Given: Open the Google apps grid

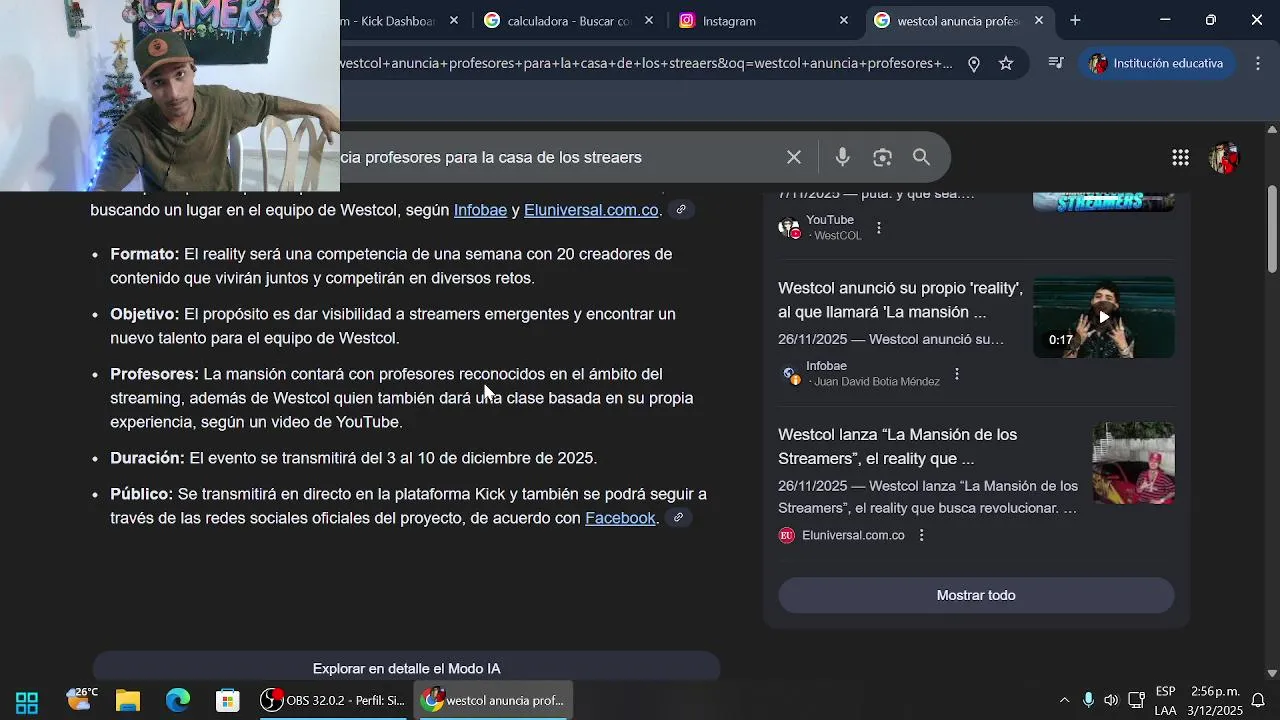Looking at the screenshot, I should pyautogui.click(x=1180, y=157).
